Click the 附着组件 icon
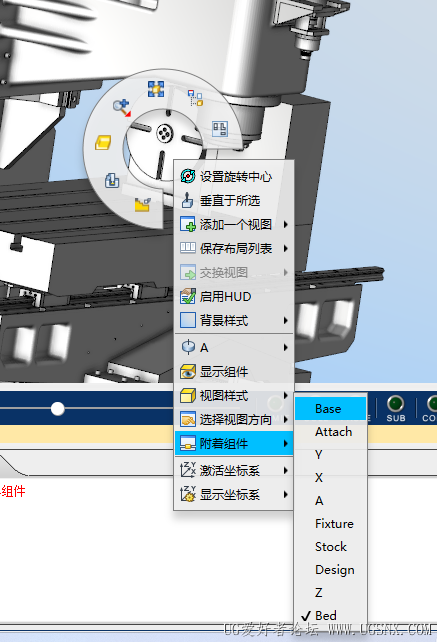 click(188, 443)
